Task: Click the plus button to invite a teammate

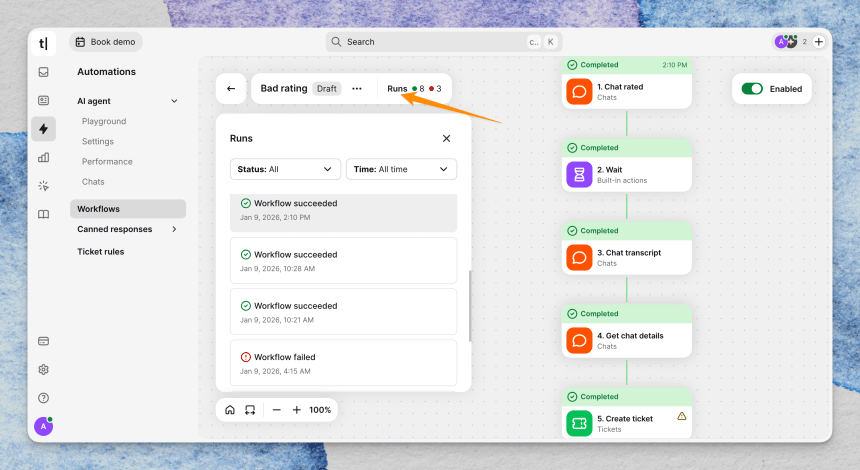Action: tap(818, 42)
